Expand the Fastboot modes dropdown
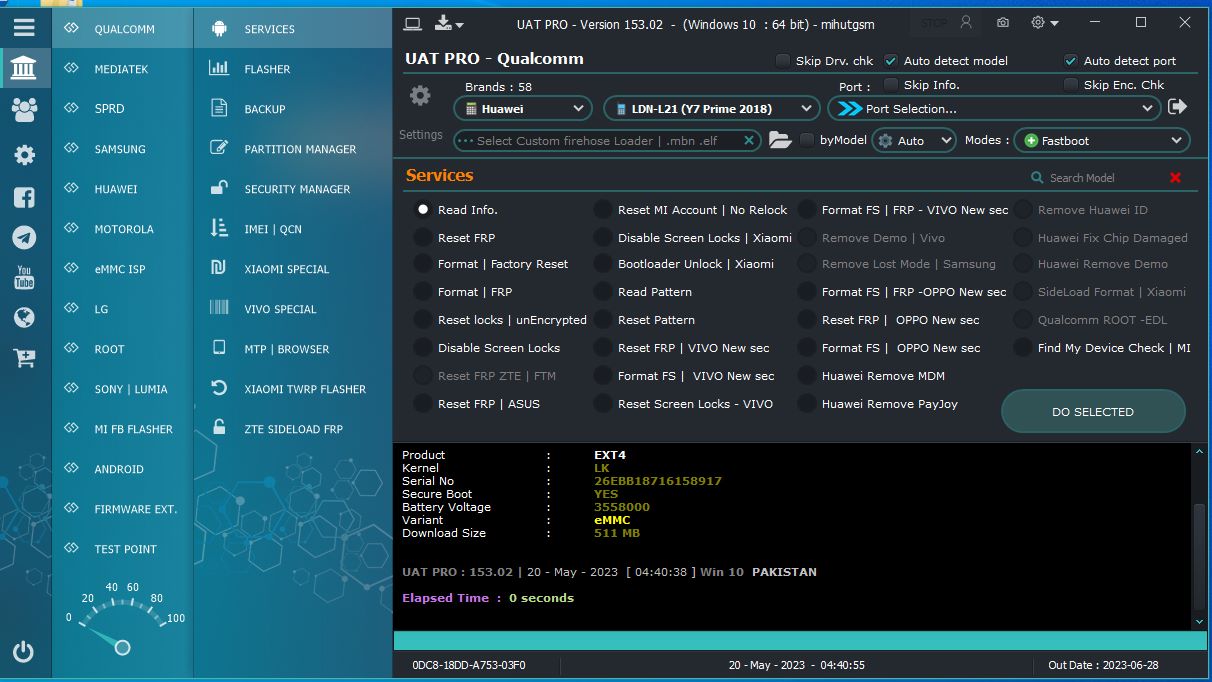 tap(1102, 141)
